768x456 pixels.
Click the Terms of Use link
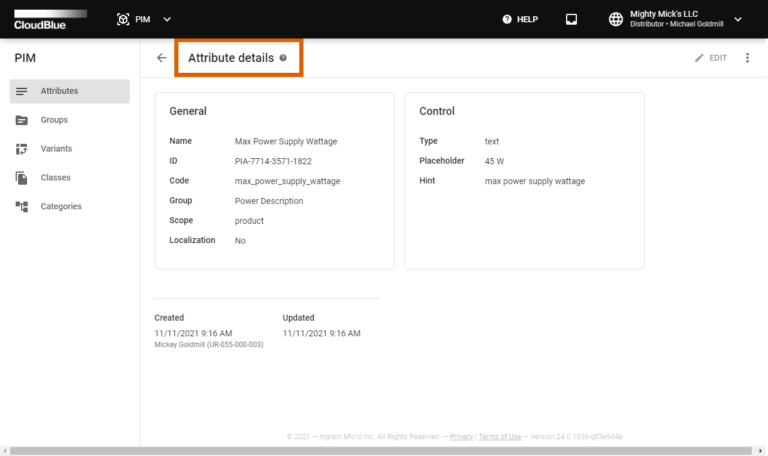click(500, 436)
